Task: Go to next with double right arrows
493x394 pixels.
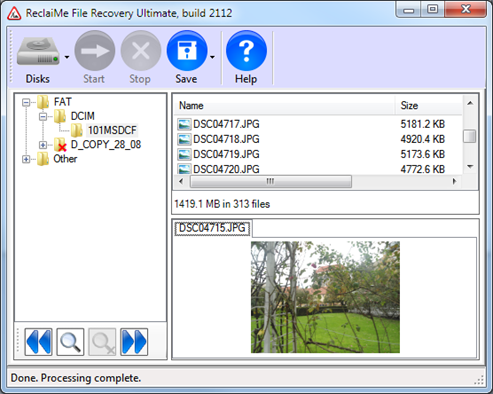Action: (134, 342)
